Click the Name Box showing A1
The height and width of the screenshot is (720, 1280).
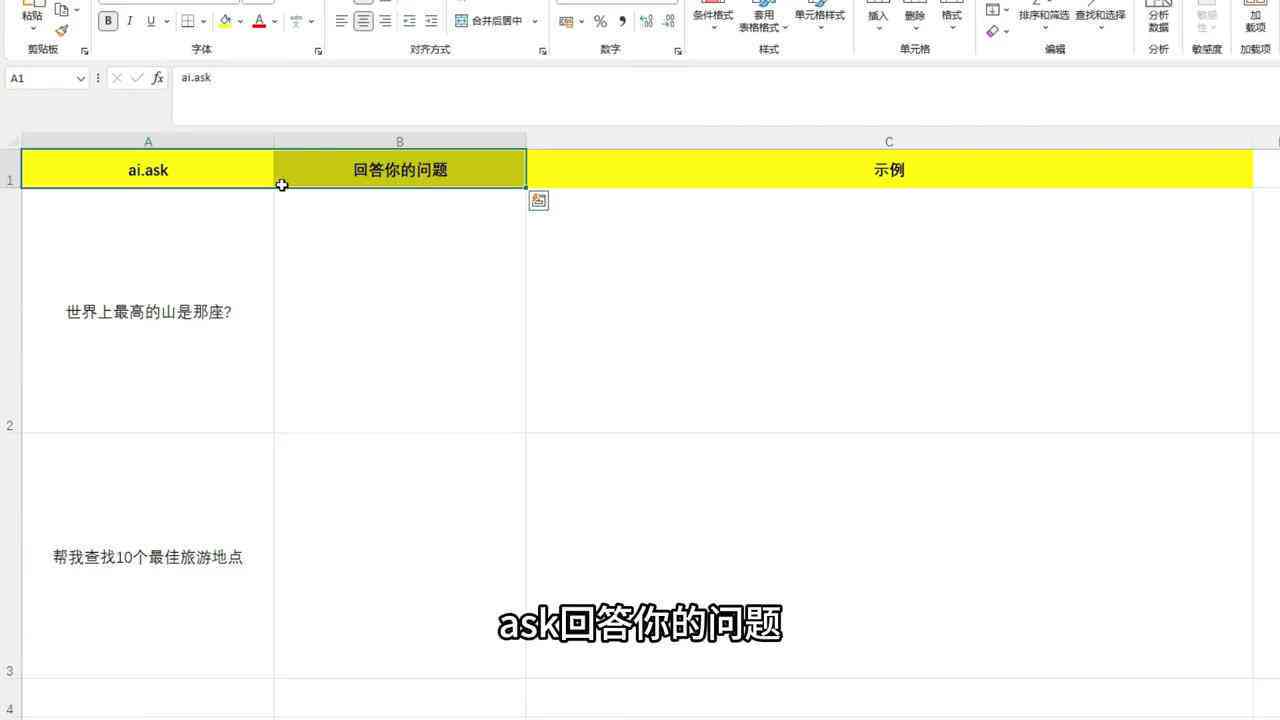pos(40,78)
